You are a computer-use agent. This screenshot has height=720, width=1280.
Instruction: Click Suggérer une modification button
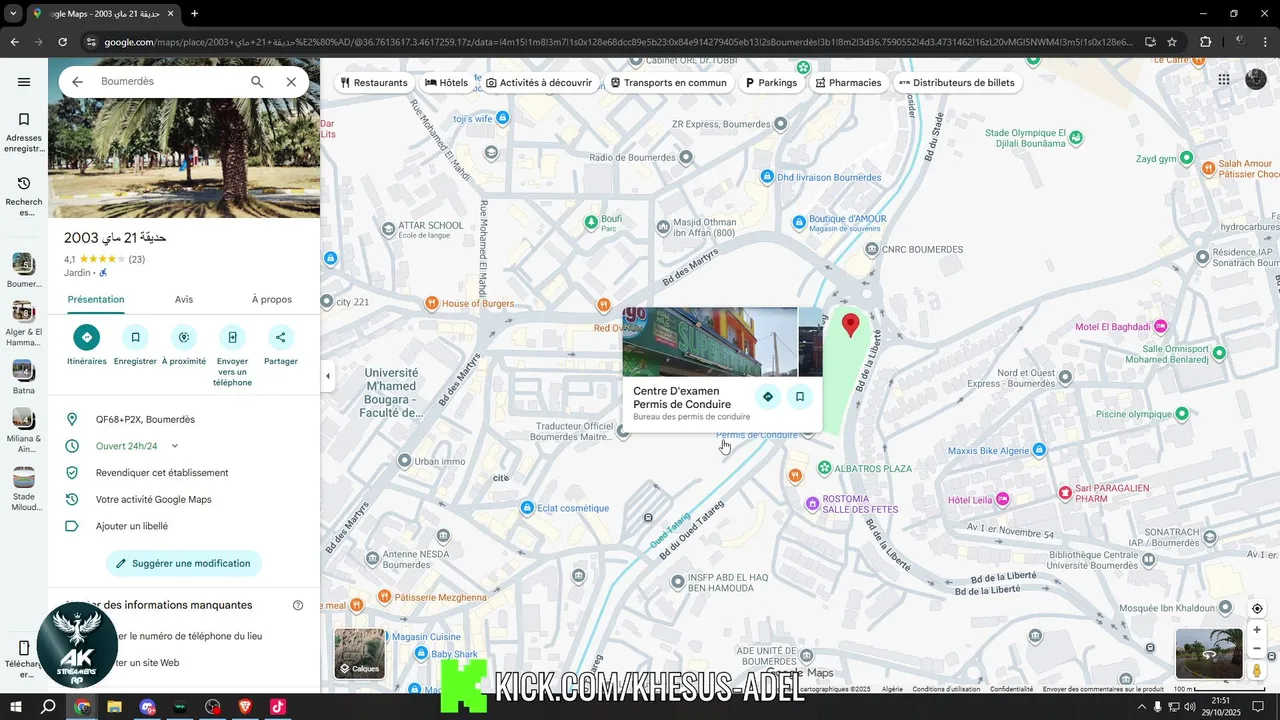[184, 563]
